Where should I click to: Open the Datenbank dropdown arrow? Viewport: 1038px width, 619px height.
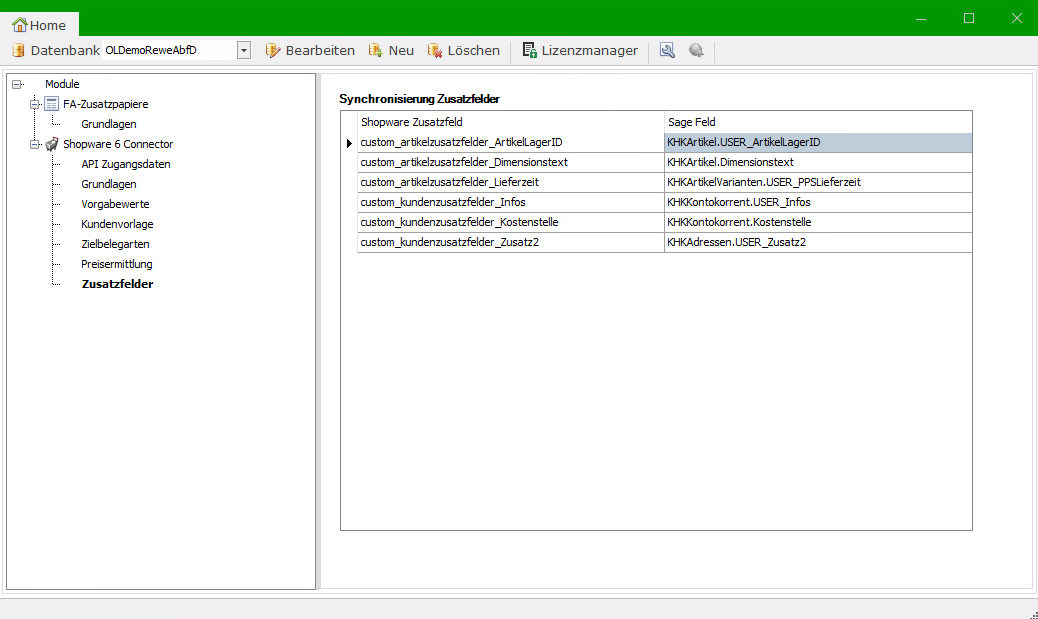244,50
